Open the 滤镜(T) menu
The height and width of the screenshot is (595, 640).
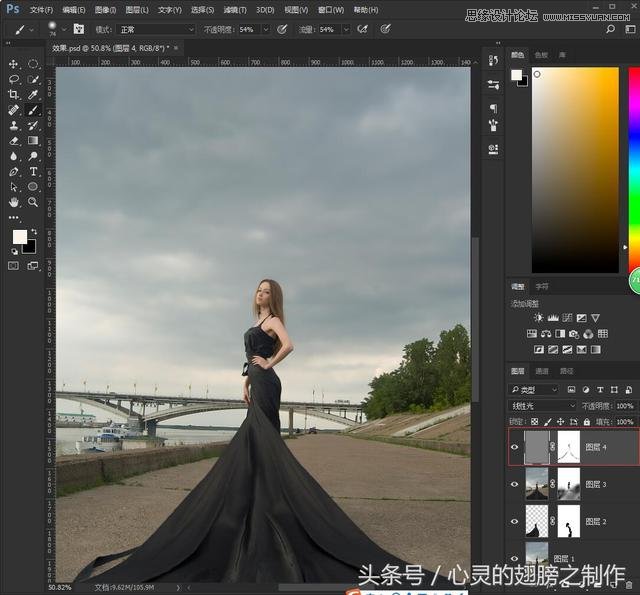tap(233, 10)
